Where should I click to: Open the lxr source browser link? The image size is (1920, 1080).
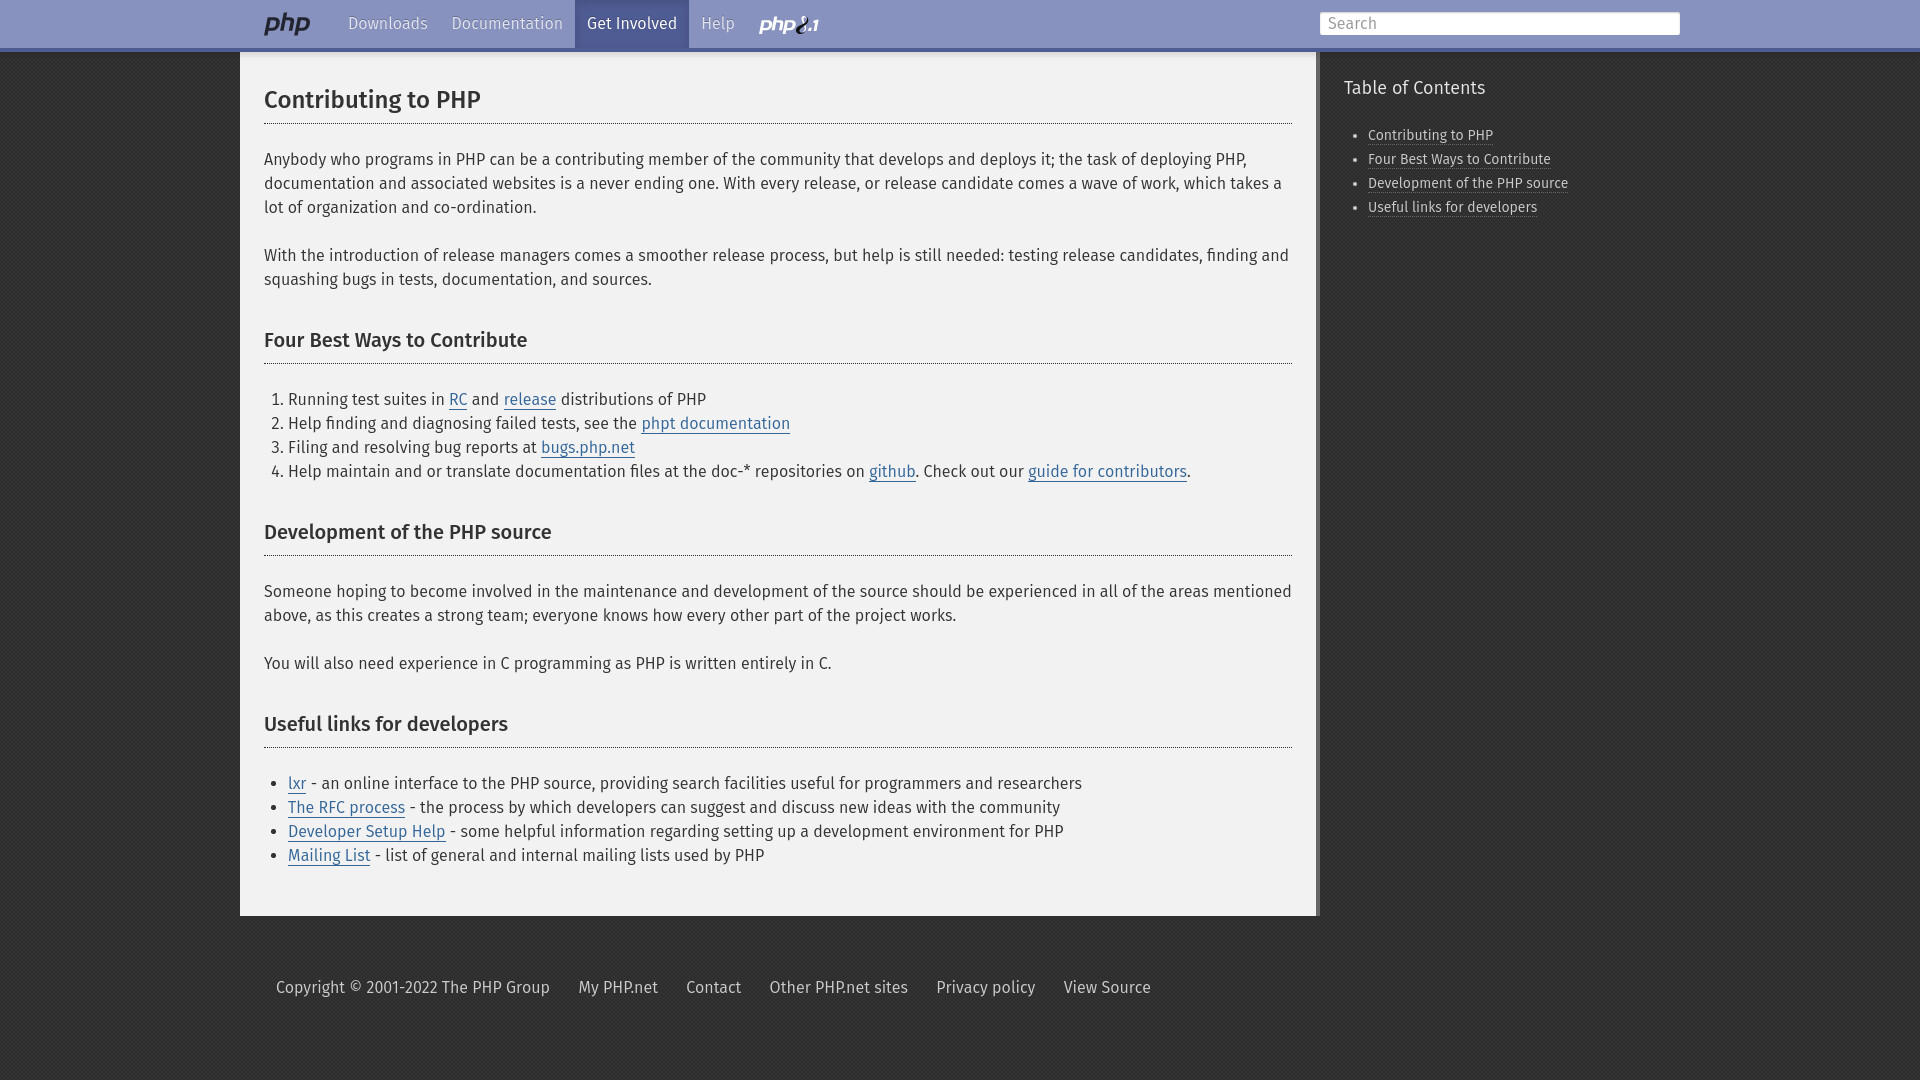pyautogui.click(x=297, y=784)
